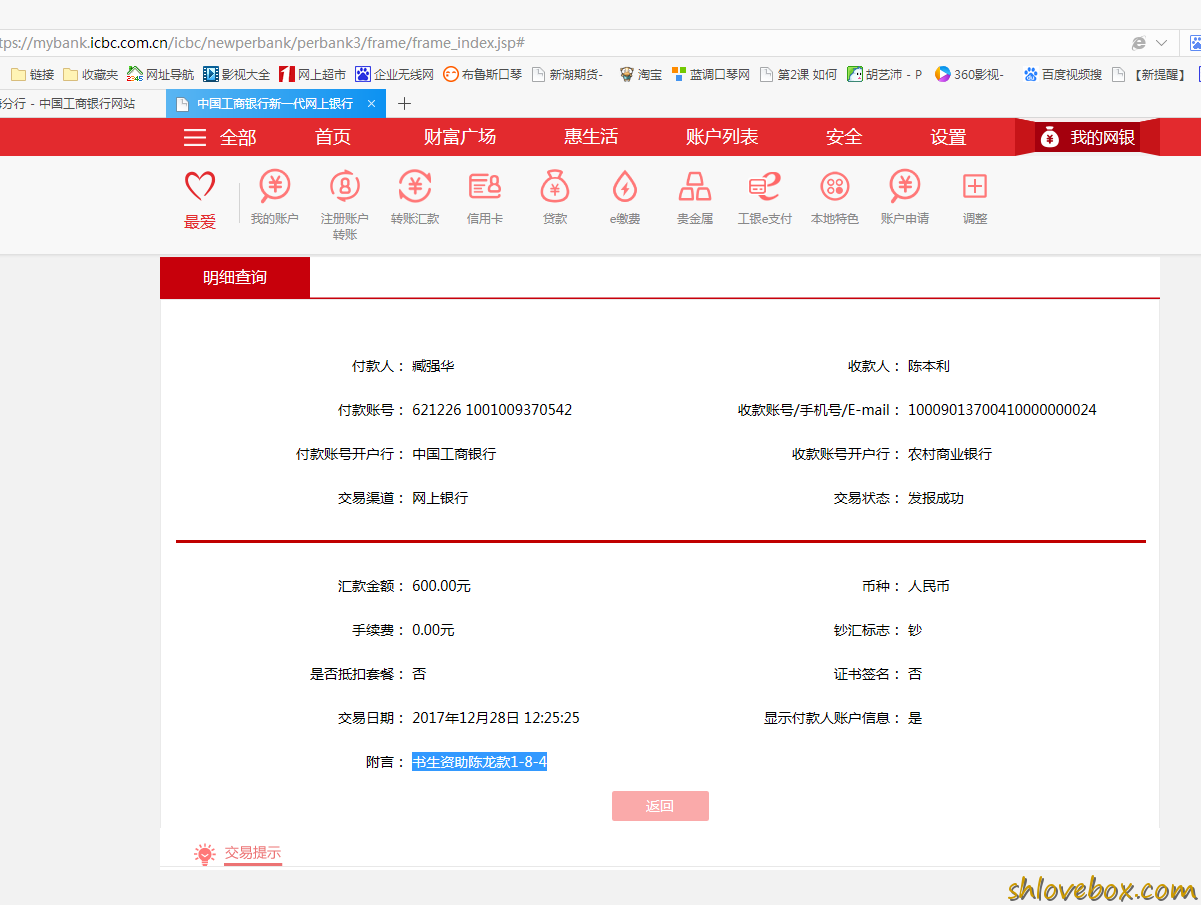Open the 第2课 如何 bookmark
This screenshot has height=905, width=1201.
point(798,74)
